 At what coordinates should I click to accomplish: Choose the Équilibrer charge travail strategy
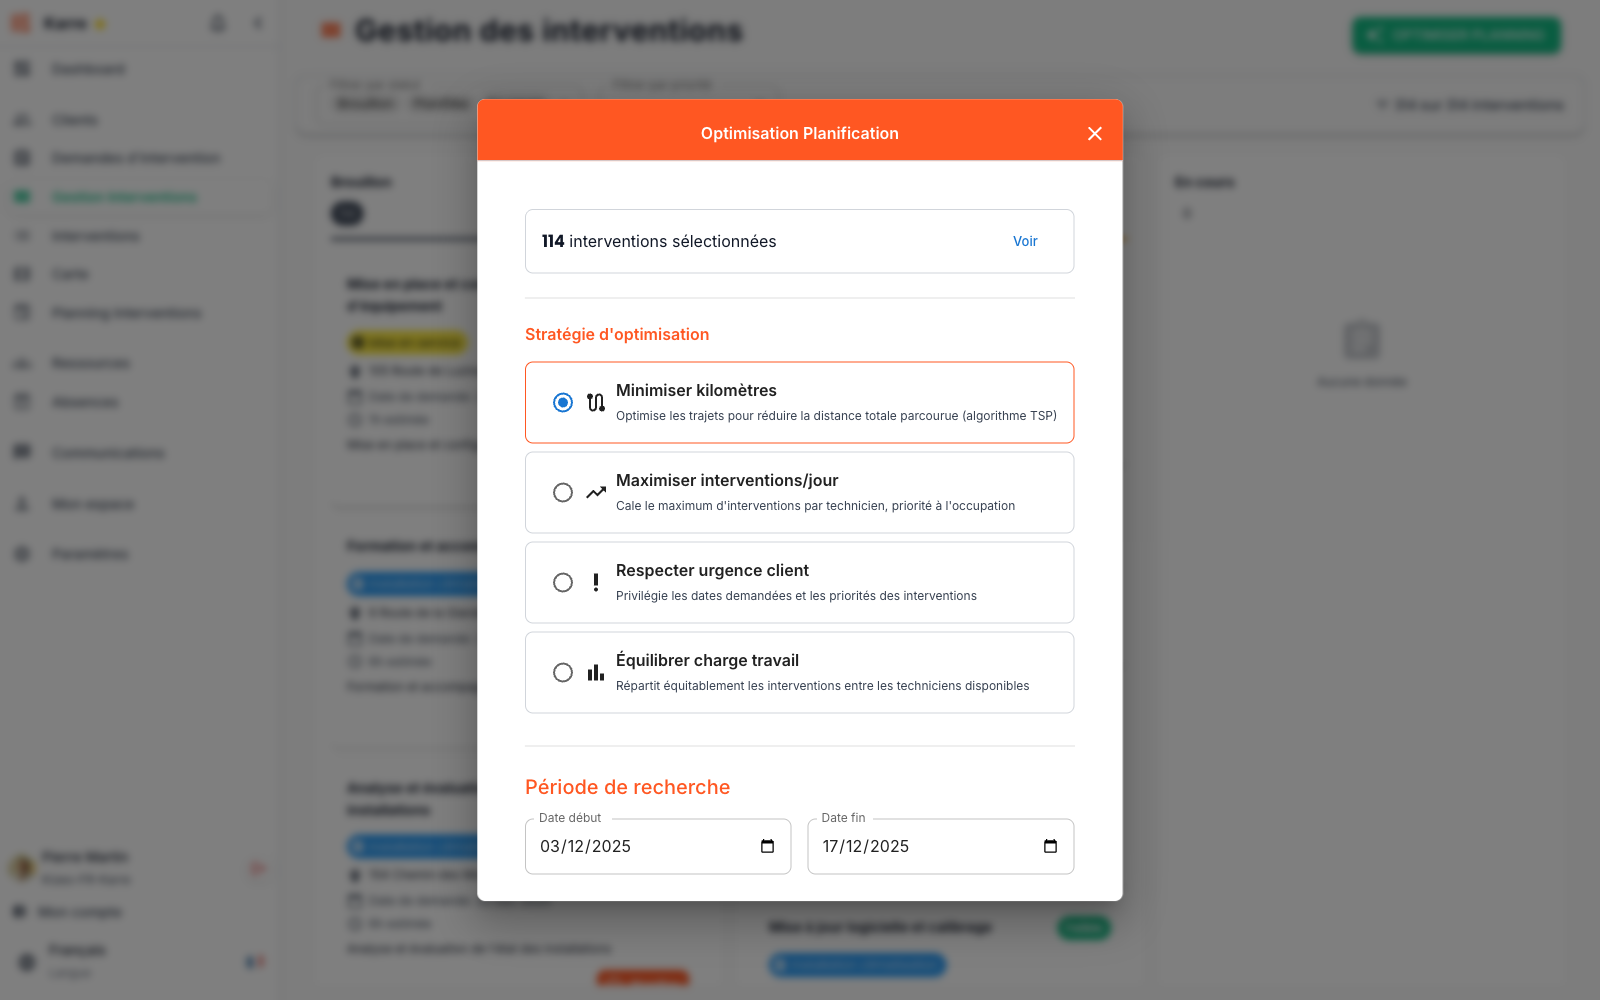[563, 672]
